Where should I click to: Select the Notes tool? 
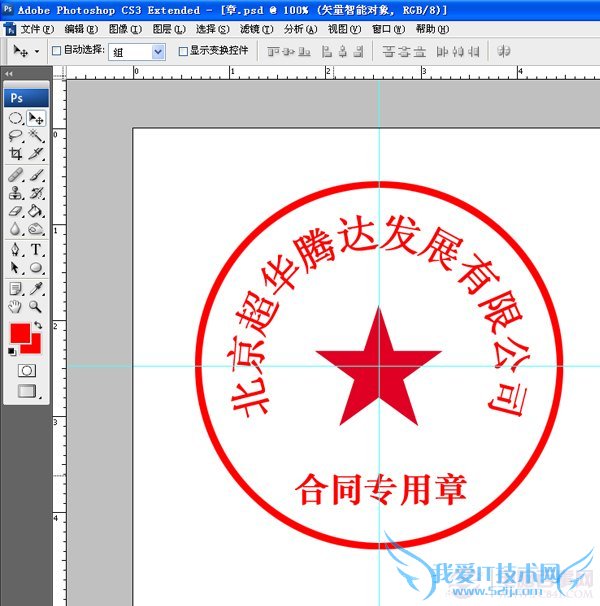15,289
